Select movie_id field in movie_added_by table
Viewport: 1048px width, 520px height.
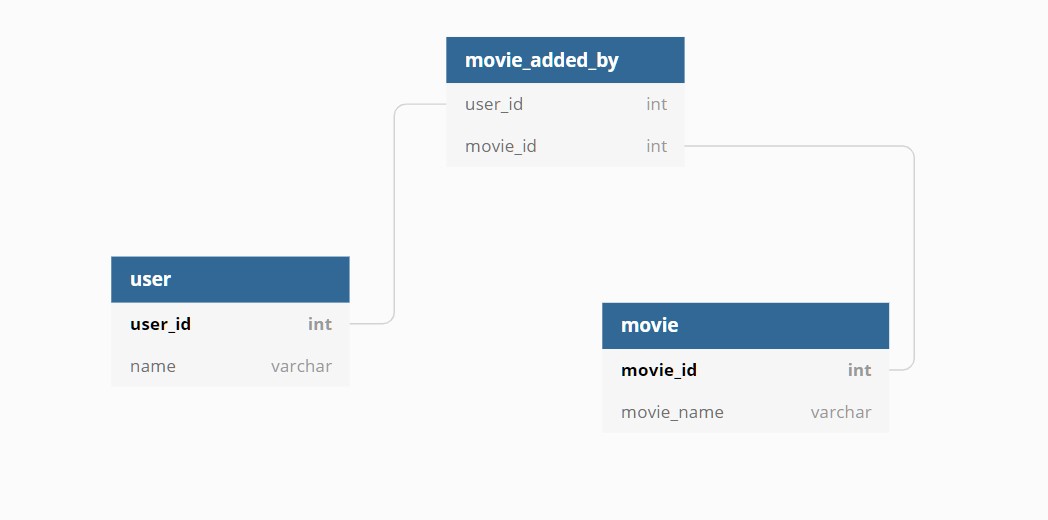click(x=501, y=146)
